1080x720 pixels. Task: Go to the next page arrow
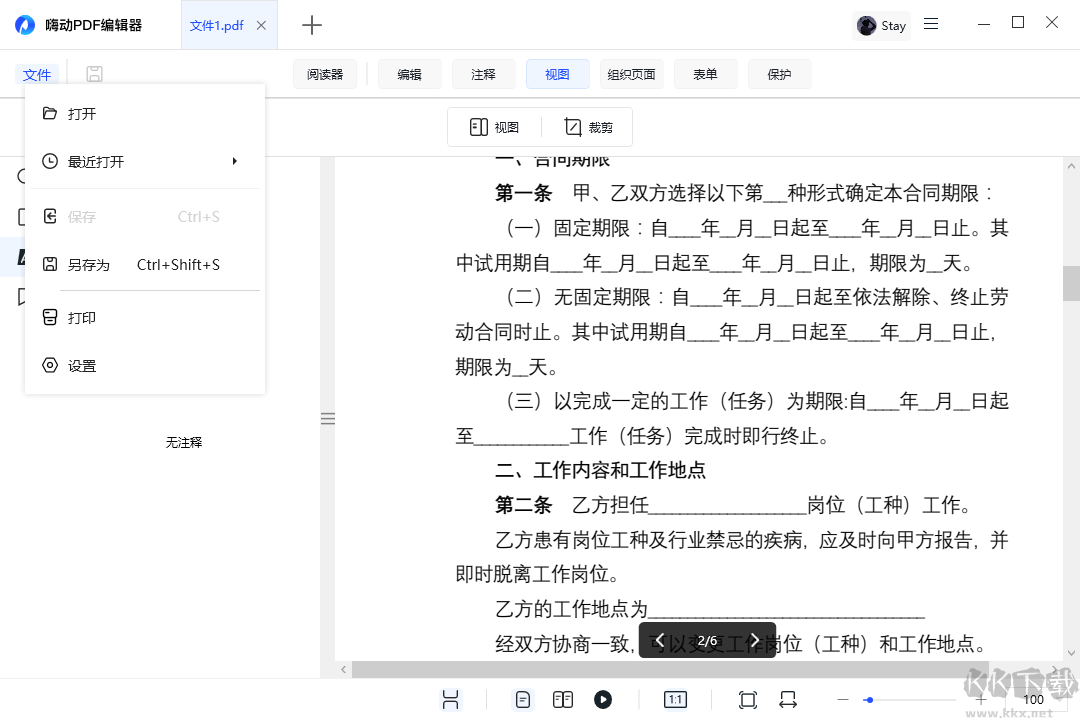click(x=755, y=640)
